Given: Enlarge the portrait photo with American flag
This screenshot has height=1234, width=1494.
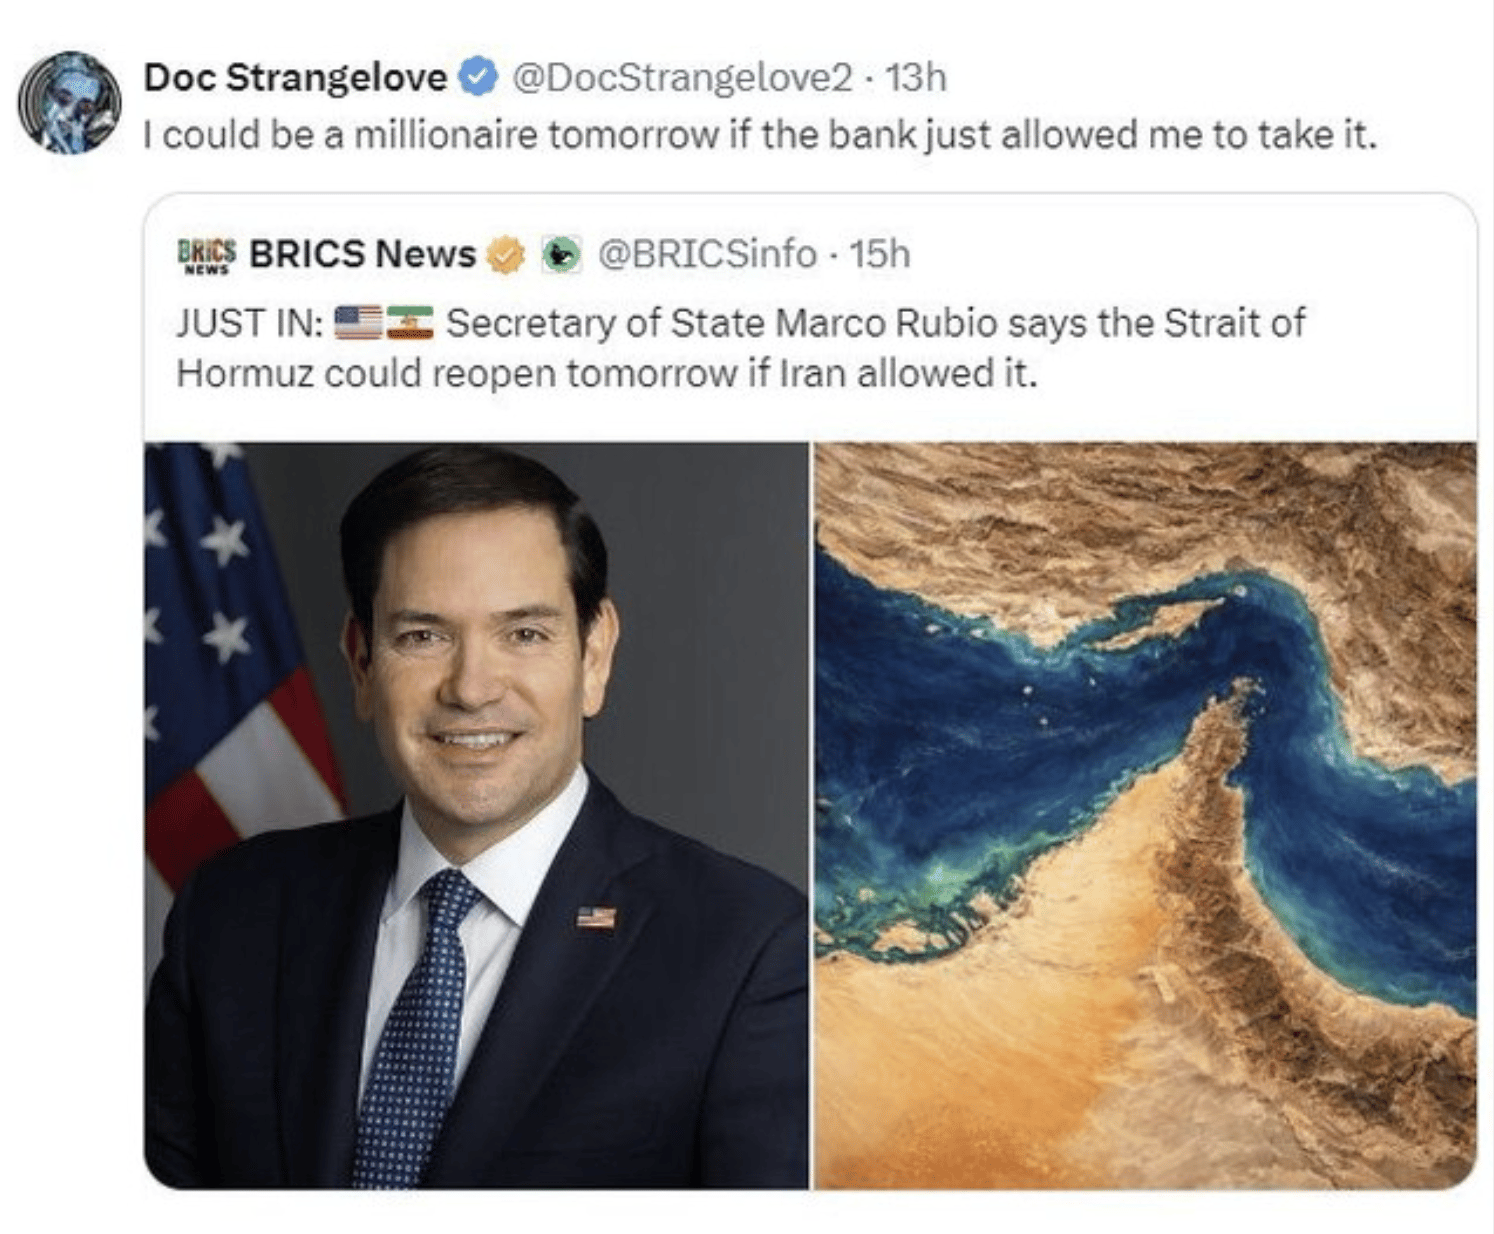Looking at the screenshot, I should (476, 816).
